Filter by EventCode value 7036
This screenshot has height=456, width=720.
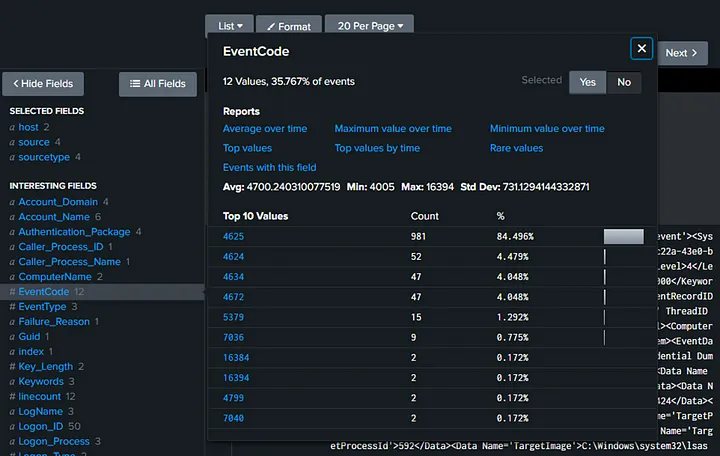point(233,338)
